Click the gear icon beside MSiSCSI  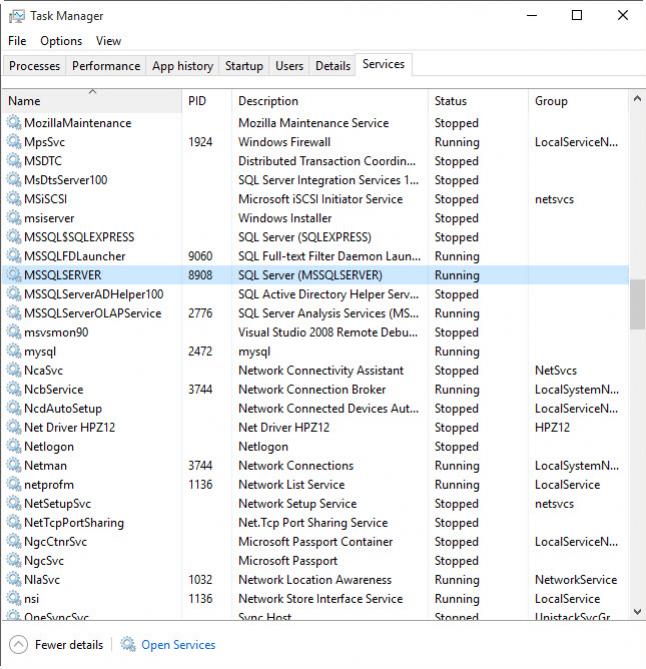pyautogui.click(x=14, y=199)
